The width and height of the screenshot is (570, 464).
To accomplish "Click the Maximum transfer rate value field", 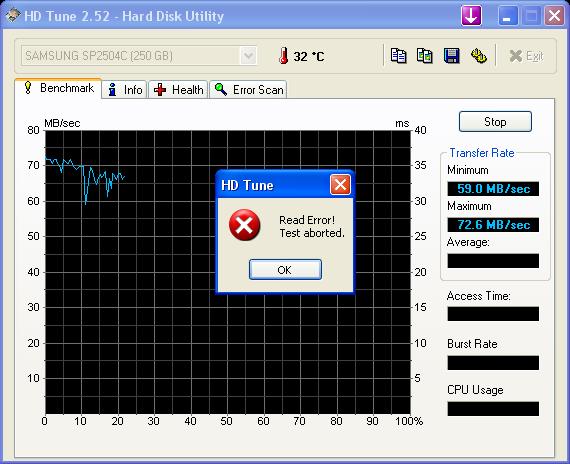I will coord(493,225).
